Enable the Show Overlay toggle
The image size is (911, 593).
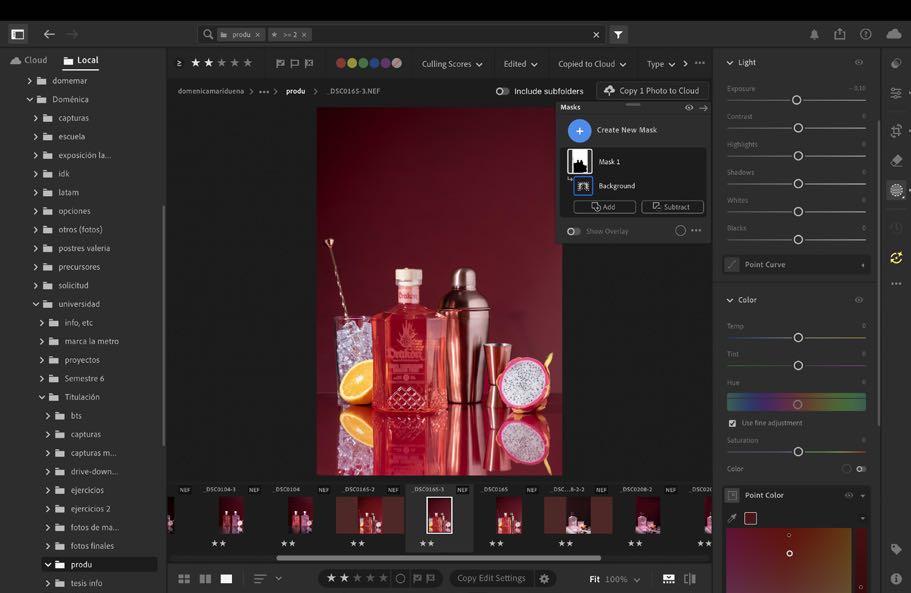pyautogui.click(x=573, y=231)
